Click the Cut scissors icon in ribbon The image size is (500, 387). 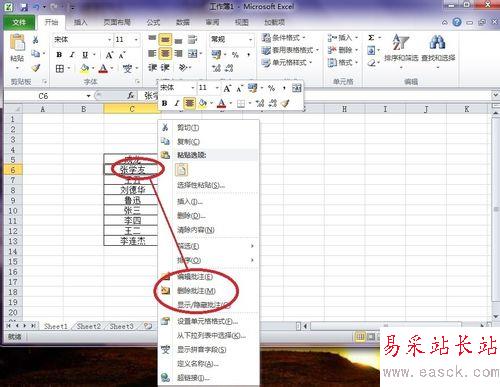click(x=35, y=40)
